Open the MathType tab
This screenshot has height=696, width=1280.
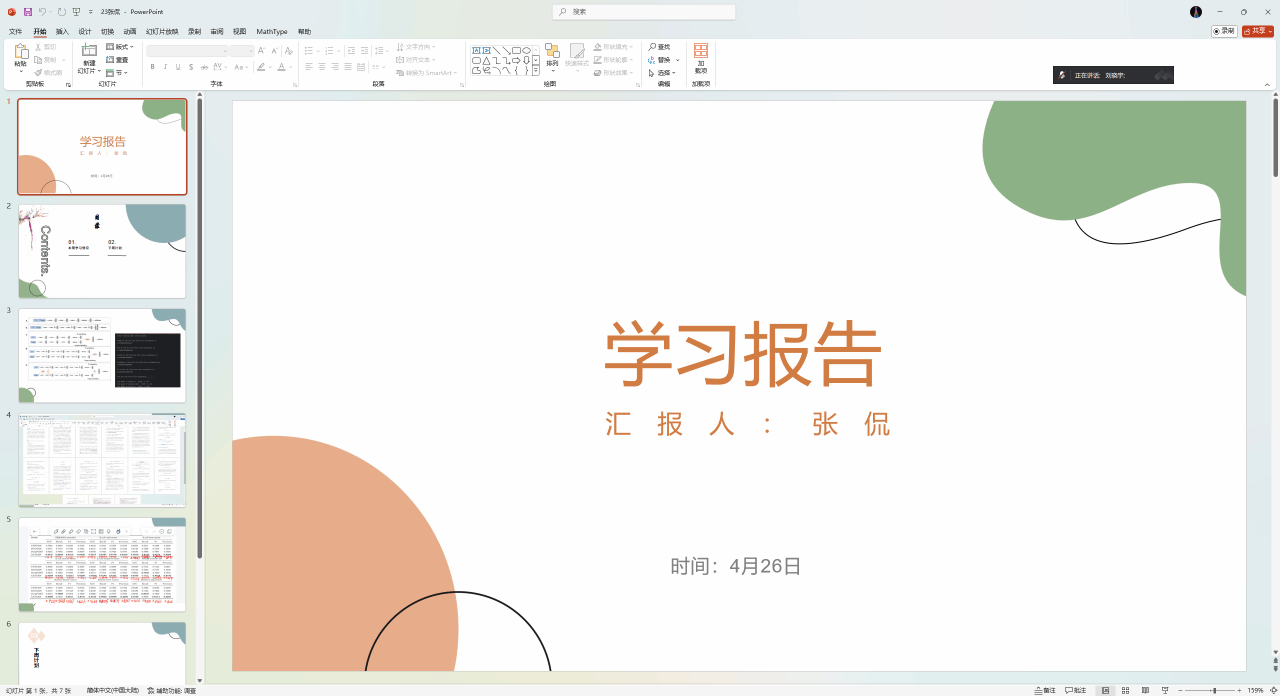point(272,32)
